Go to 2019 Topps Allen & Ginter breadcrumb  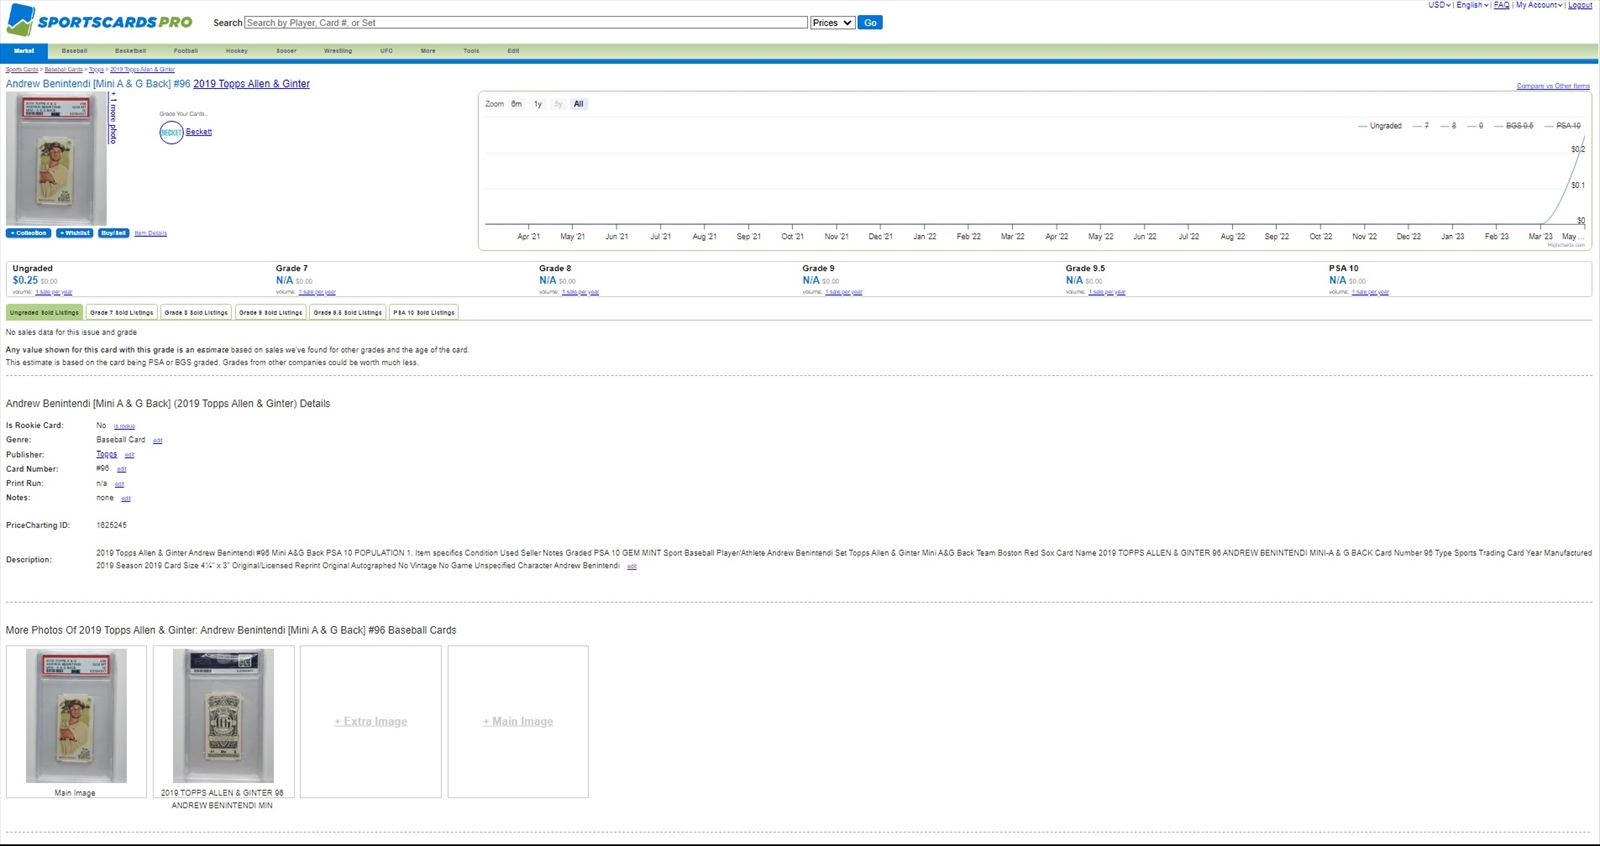[x=142, y=70]
